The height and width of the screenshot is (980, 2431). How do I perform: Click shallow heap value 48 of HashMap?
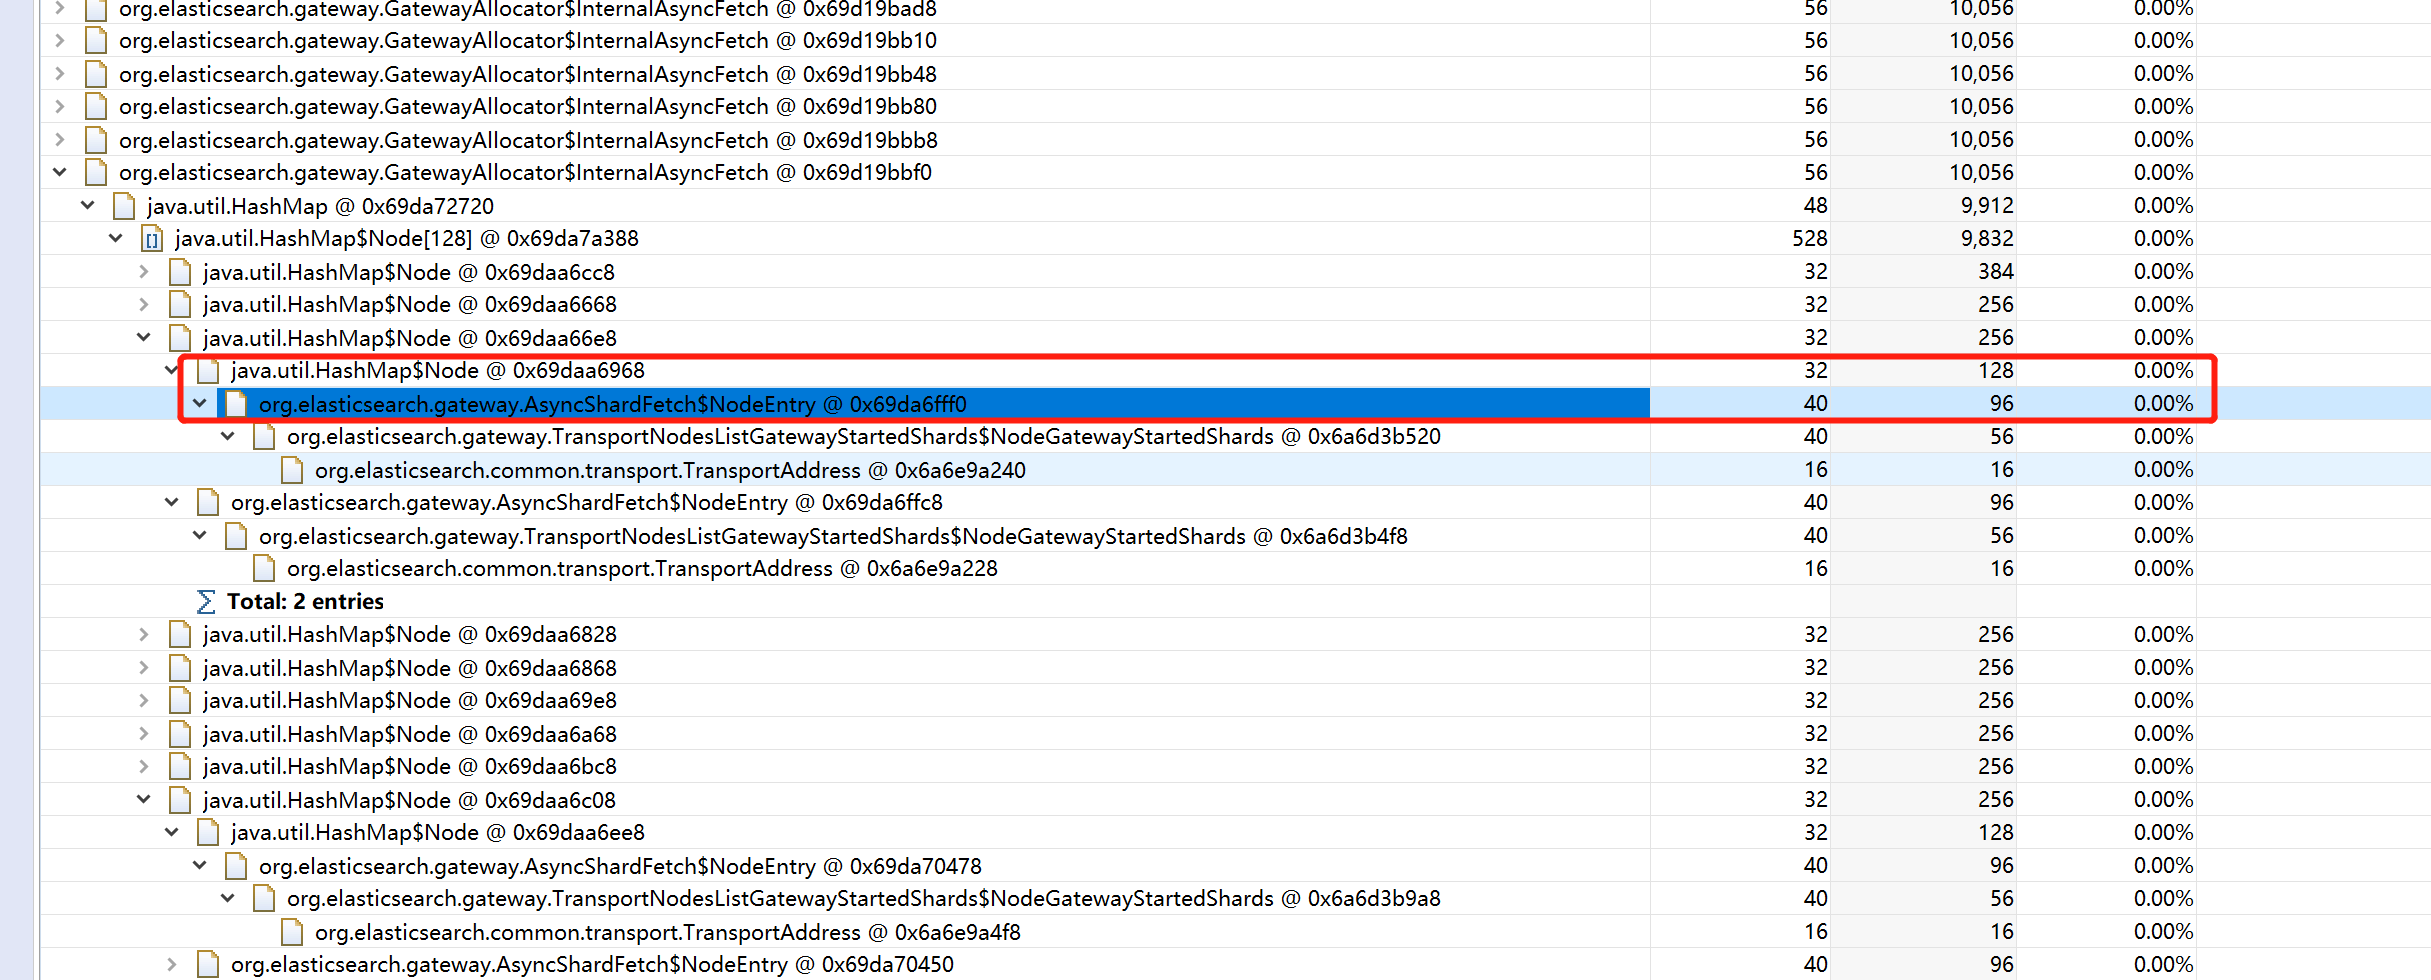point(1816,206)
